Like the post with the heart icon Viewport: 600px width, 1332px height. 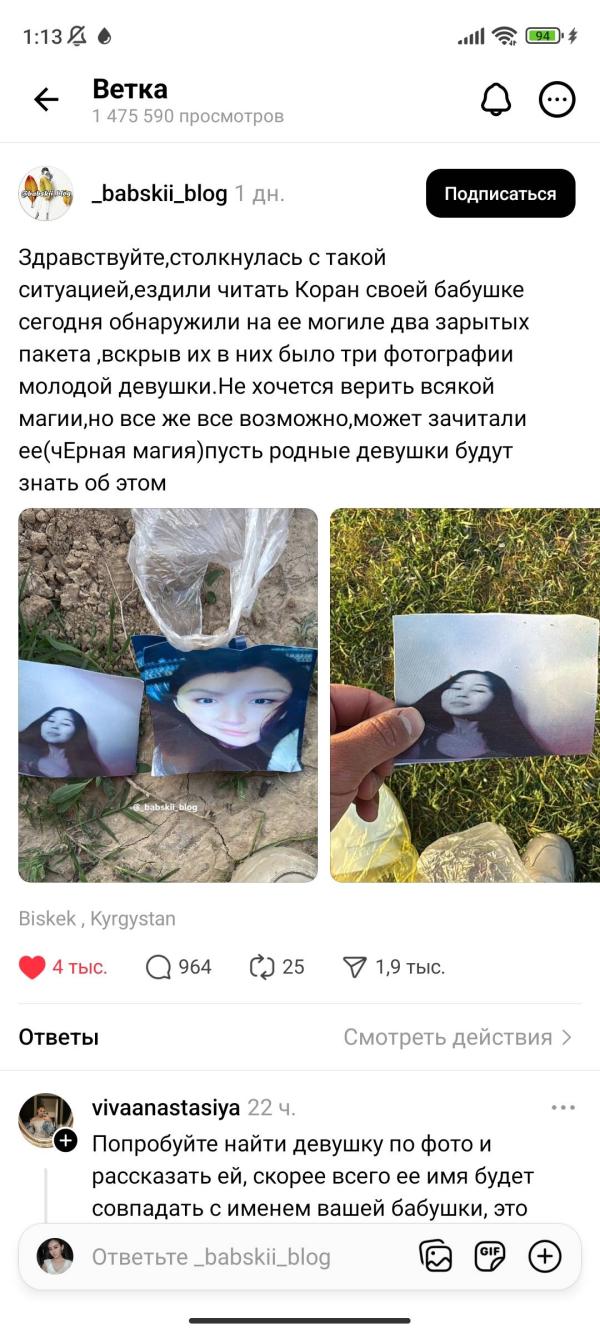32,967
